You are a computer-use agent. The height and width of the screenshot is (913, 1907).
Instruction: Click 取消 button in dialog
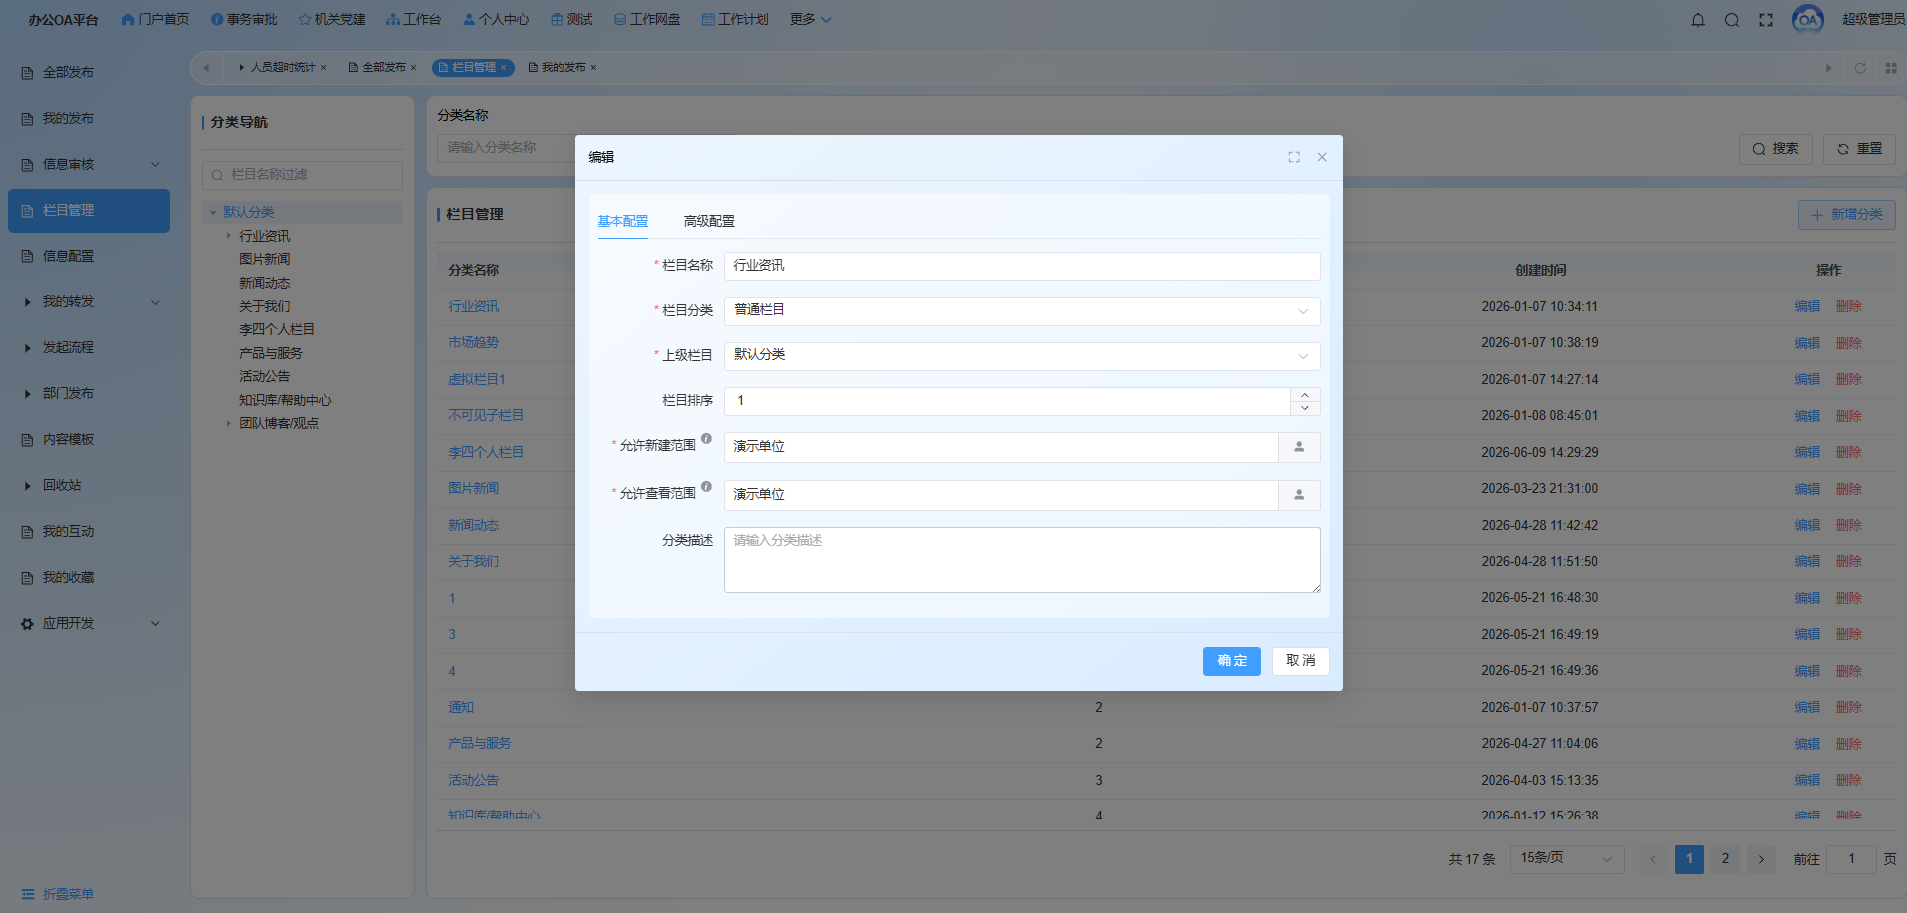coord(1300,661)
